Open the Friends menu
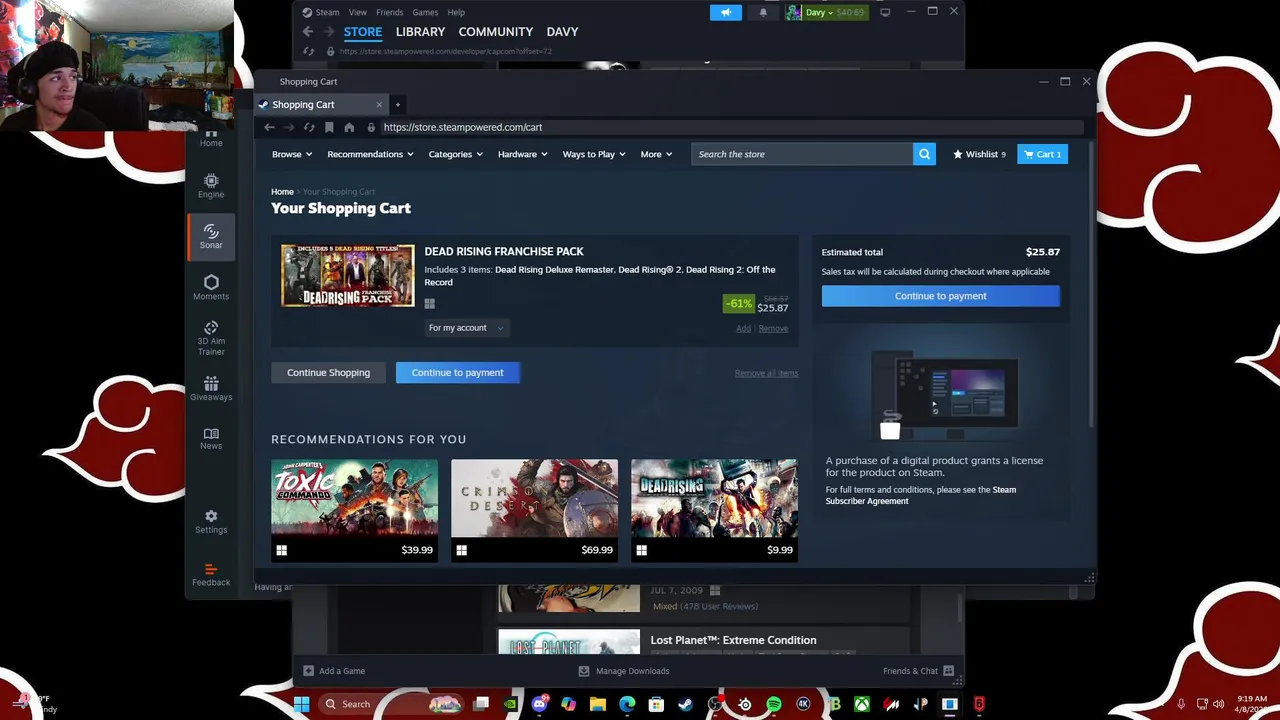 (389, 12)
